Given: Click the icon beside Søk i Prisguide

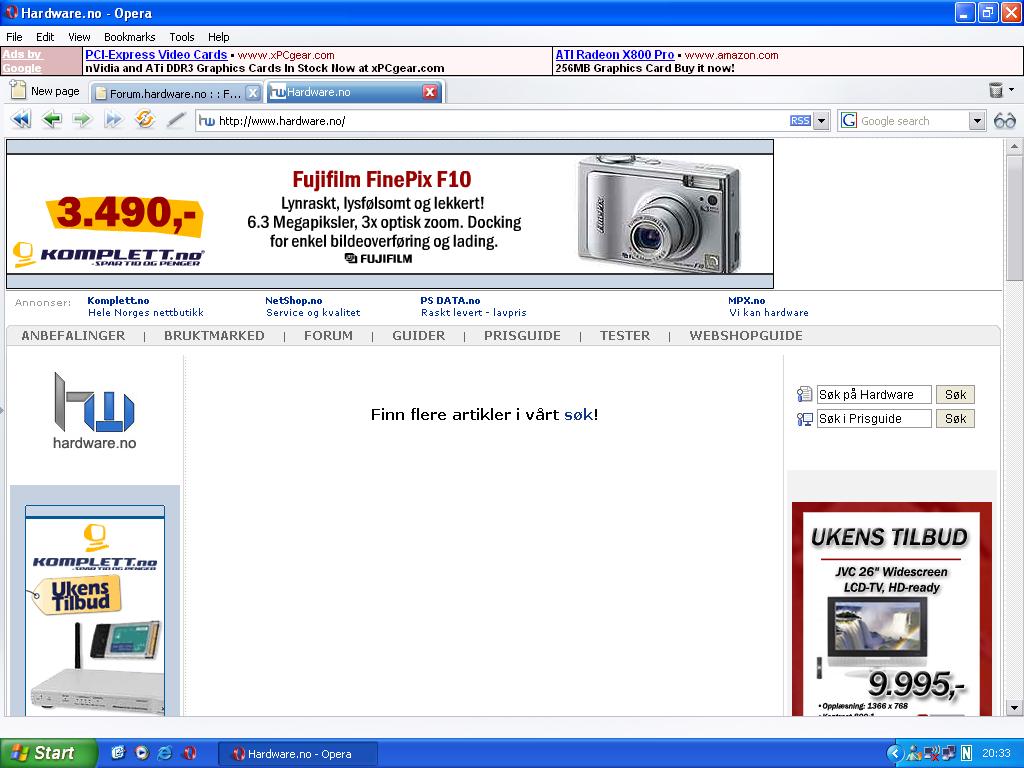Looking at the screenshot, I should pyautogui.click(x=805, y=419).
